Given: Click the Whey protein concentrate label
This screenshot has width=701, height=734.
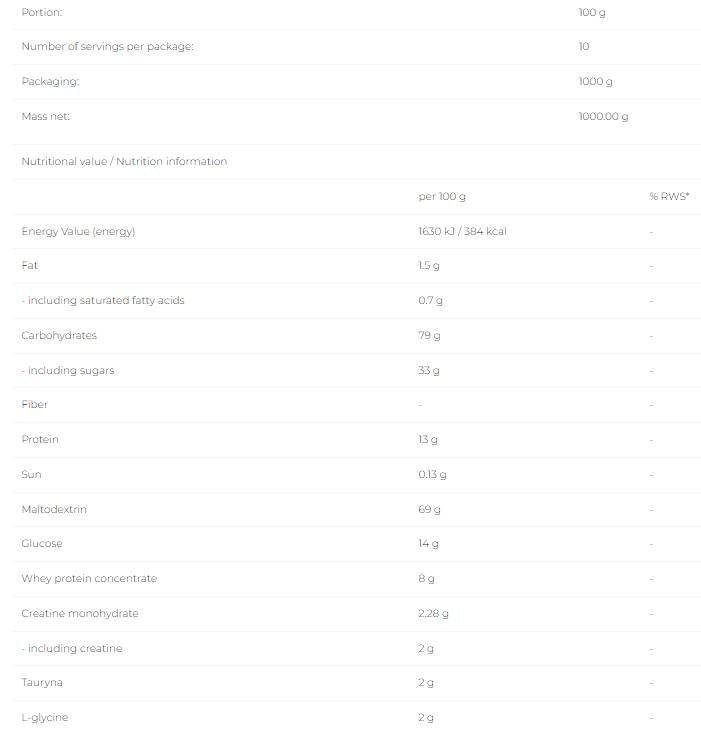Looking at the screenshot, I should [x=89, y=579].
